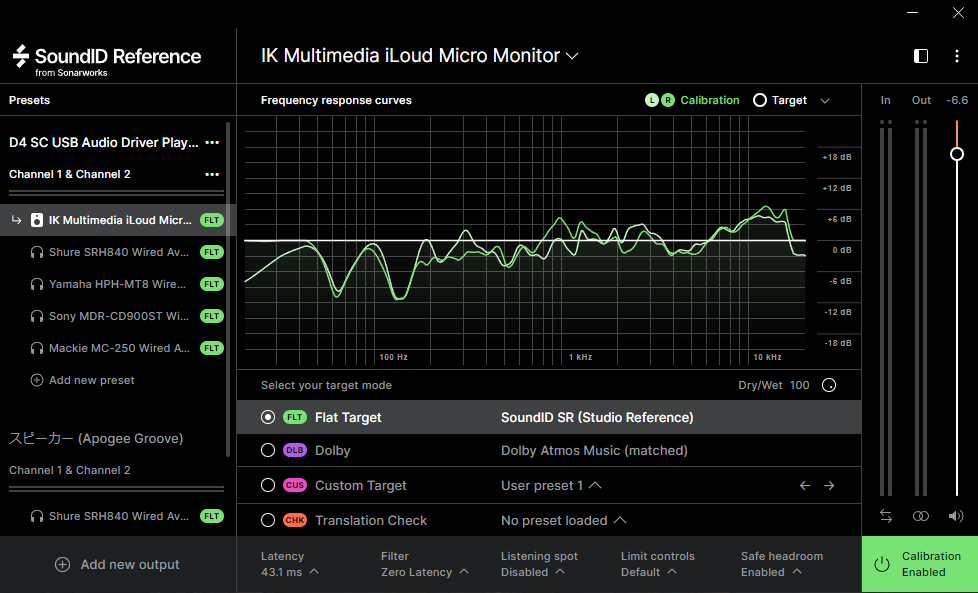Click the CUS Custom Target badge

295,485
